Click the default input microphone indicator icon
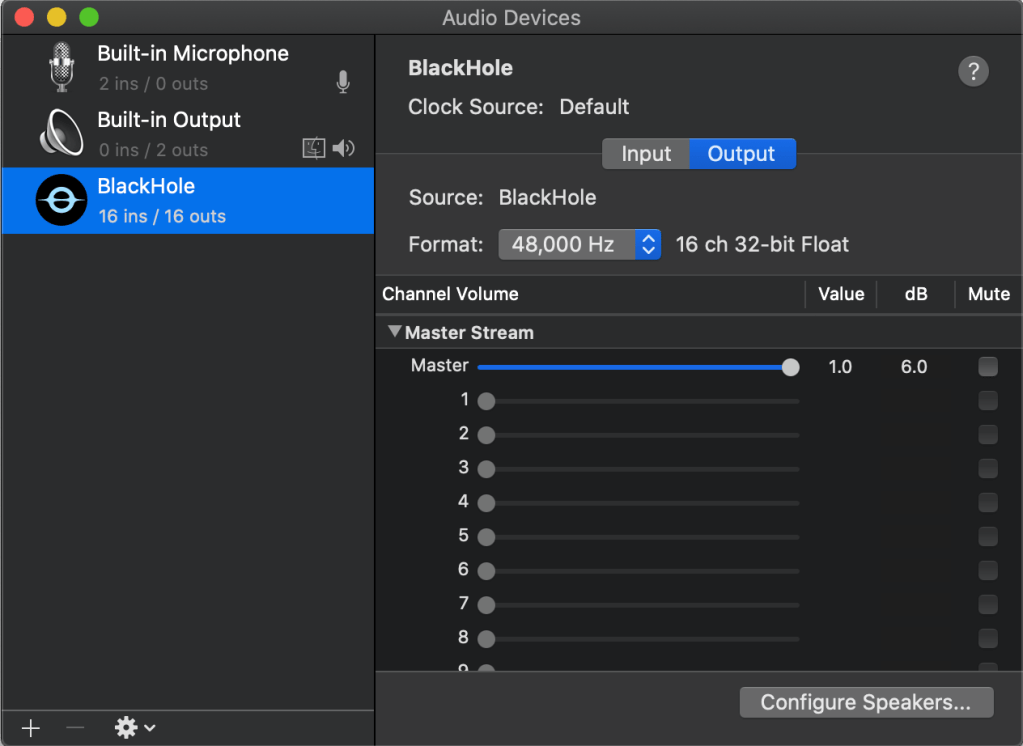Viewport: 1023px width, 746px height. click(x=343, y=83)
